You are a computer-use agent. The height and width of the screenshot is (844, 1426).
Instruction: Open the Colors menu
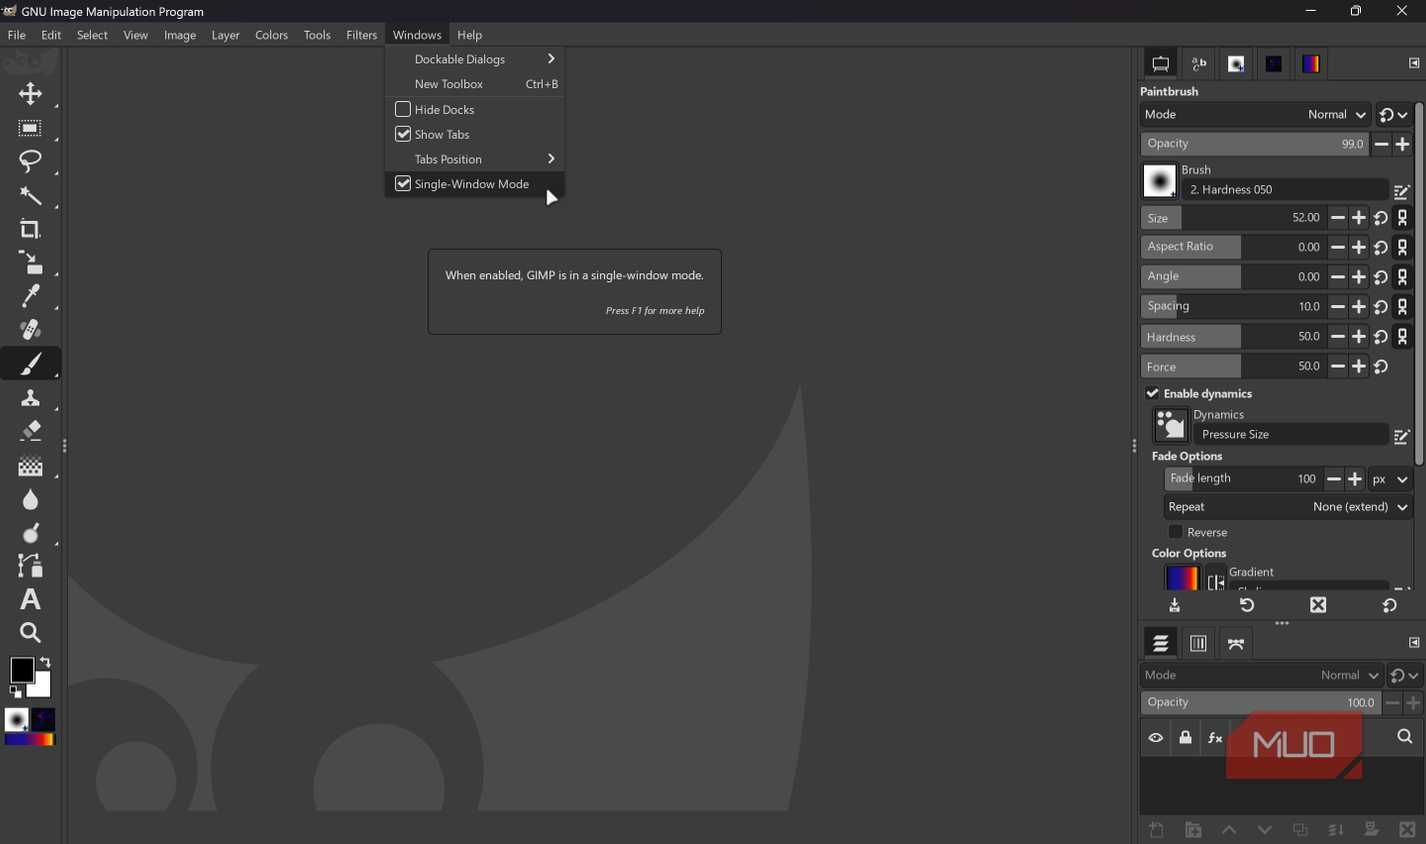[x=271, y=35]
